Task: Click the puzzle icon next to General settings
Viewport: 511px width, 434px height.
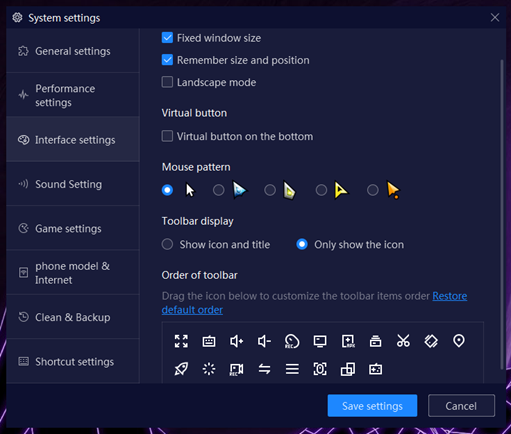Action: [23, 51]
